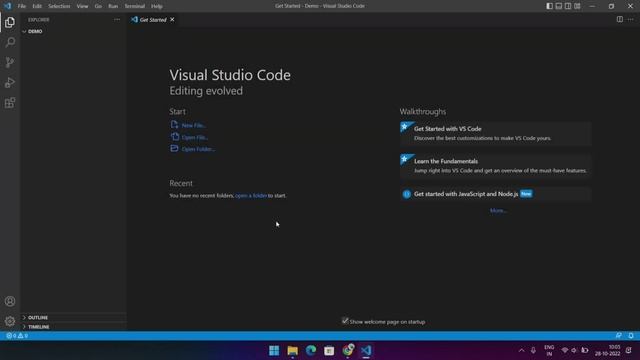Viewport: 640px width, 360px height.
Task: Click the More... walkthroughs link
Action: coord(498,211)
